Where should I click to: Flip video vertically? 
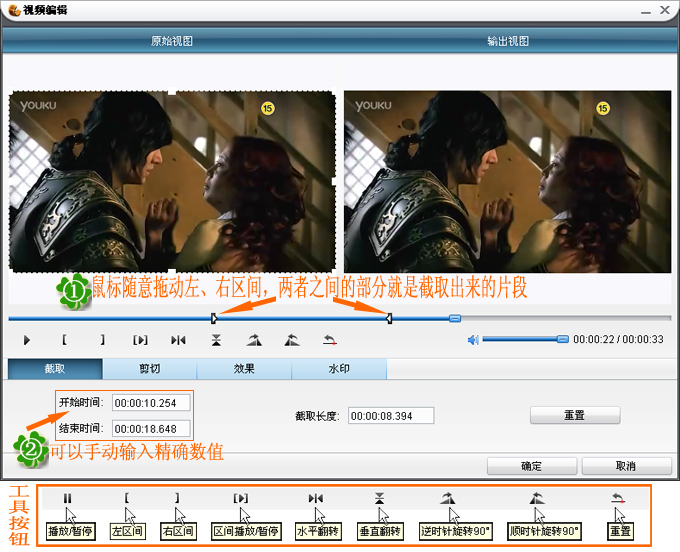[x=216, y=340]
